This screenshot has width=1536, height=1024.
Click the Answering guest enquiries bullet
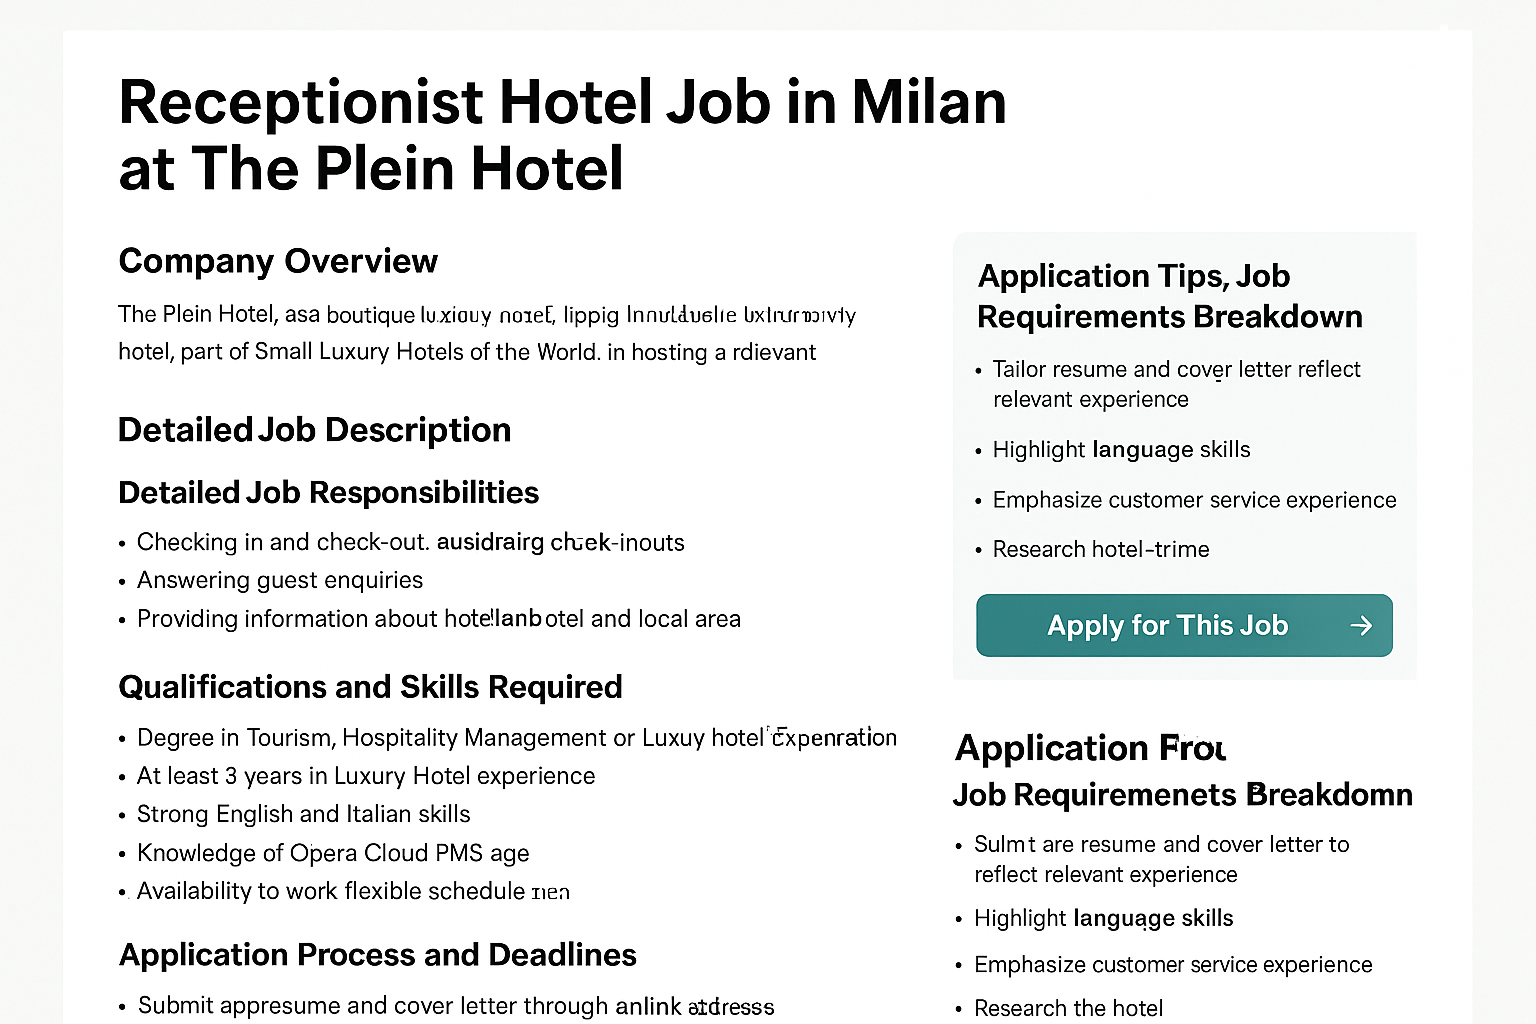280,580
